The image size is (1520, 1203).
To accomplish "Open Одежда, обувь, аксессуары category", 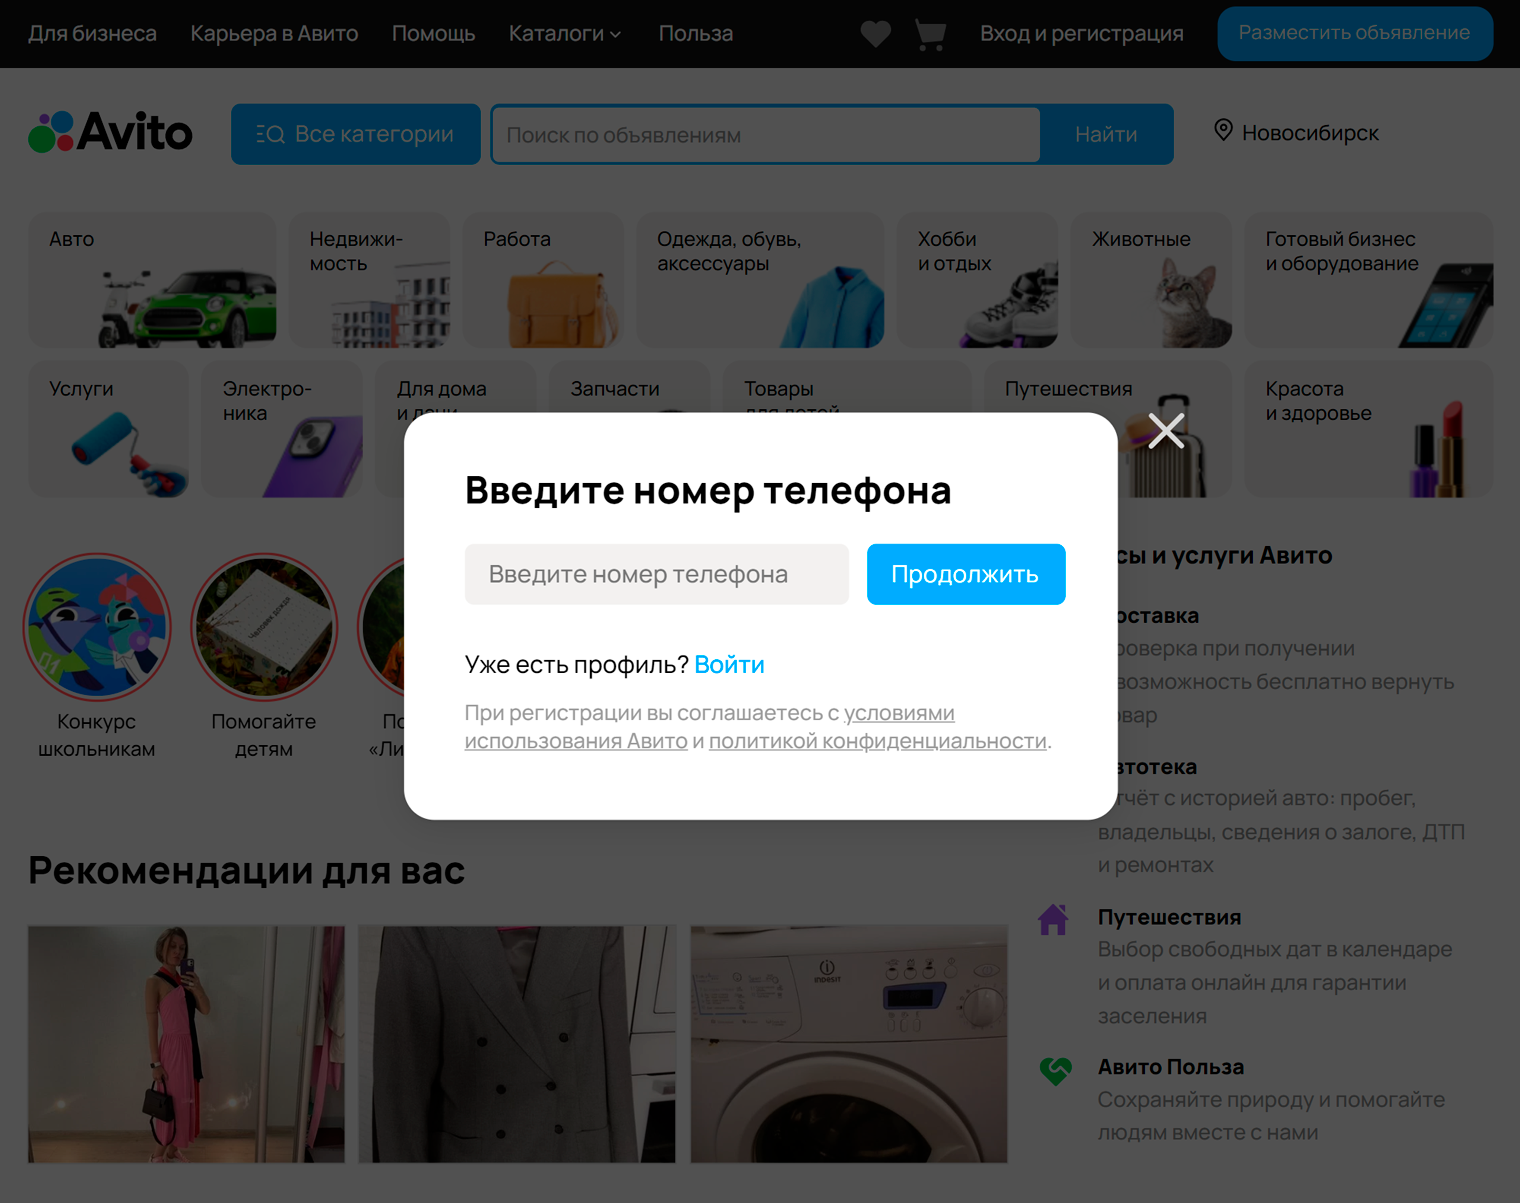I will coord(760,280).
